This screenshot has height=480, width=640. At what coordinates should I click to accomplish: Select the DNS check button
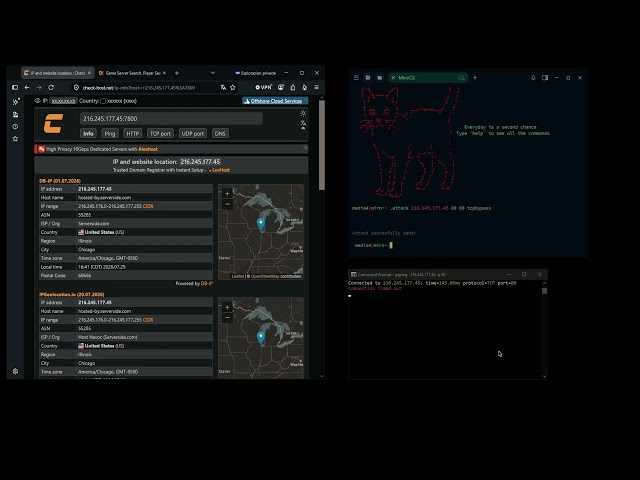220,133
